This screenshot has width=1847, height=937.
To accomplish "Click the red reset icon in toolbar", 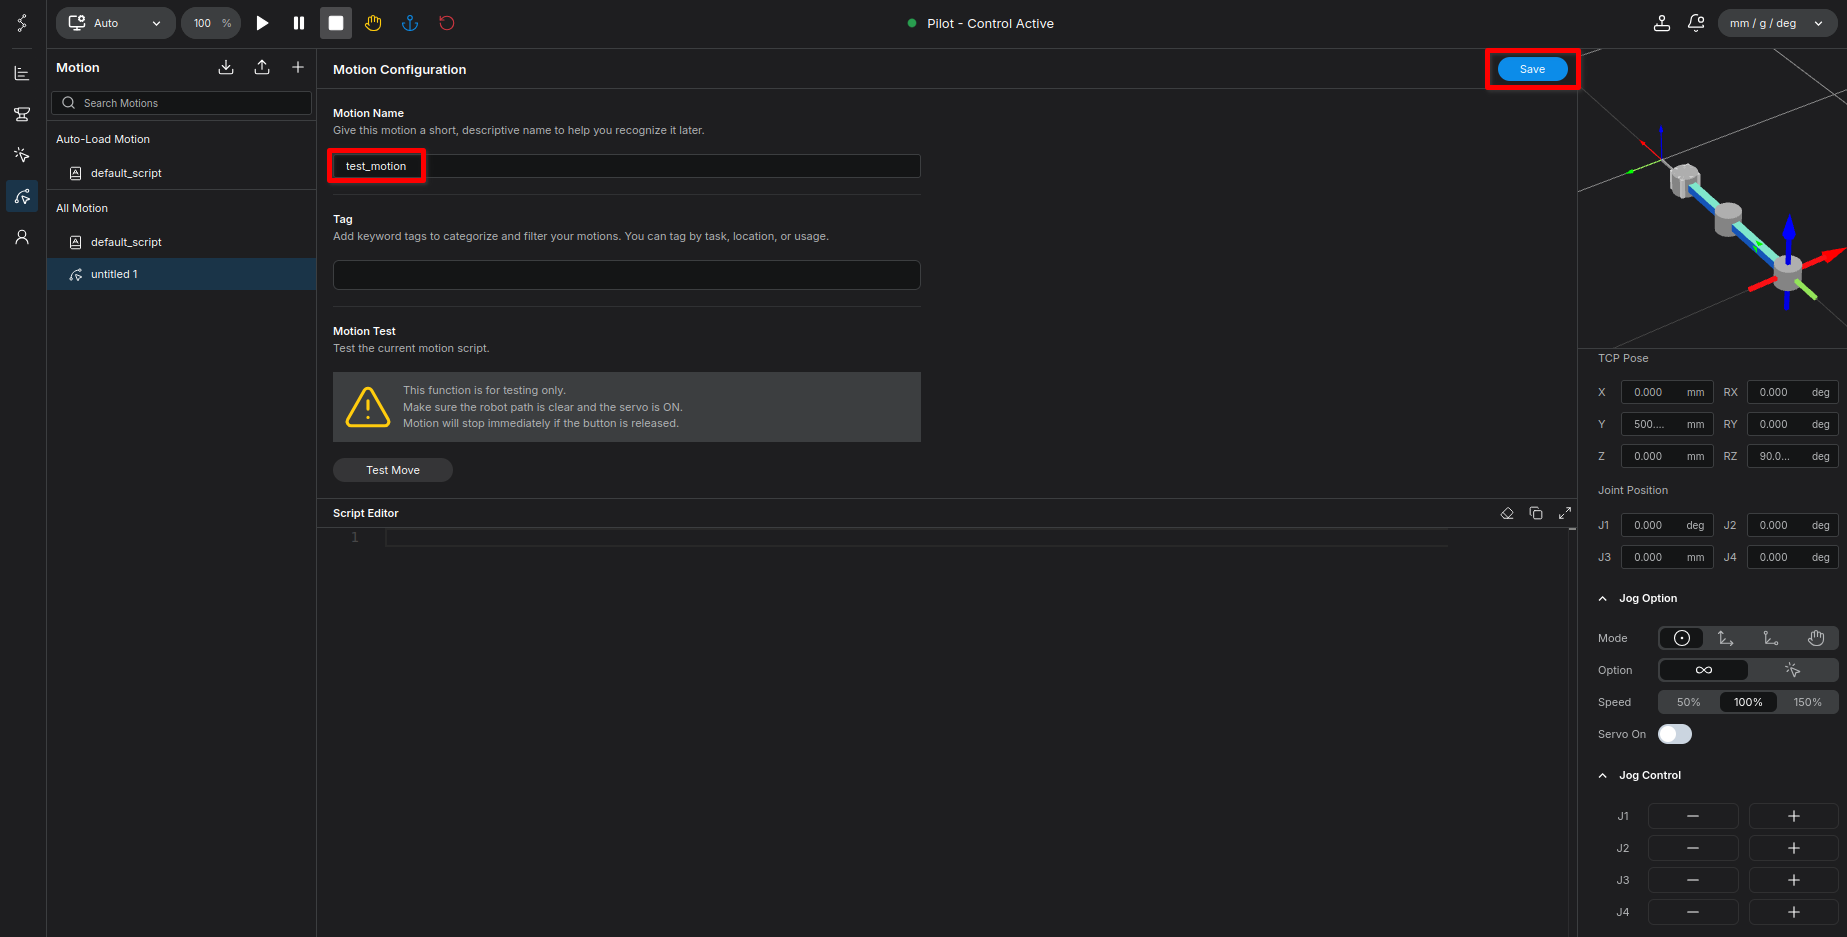I will click(x=447, y=23).
